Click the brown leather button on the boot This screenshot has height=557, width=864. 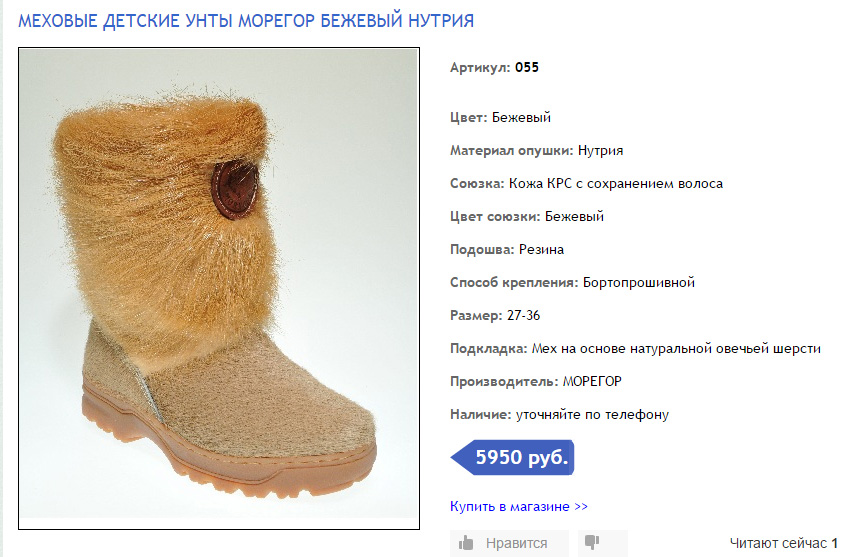(235, 187)
